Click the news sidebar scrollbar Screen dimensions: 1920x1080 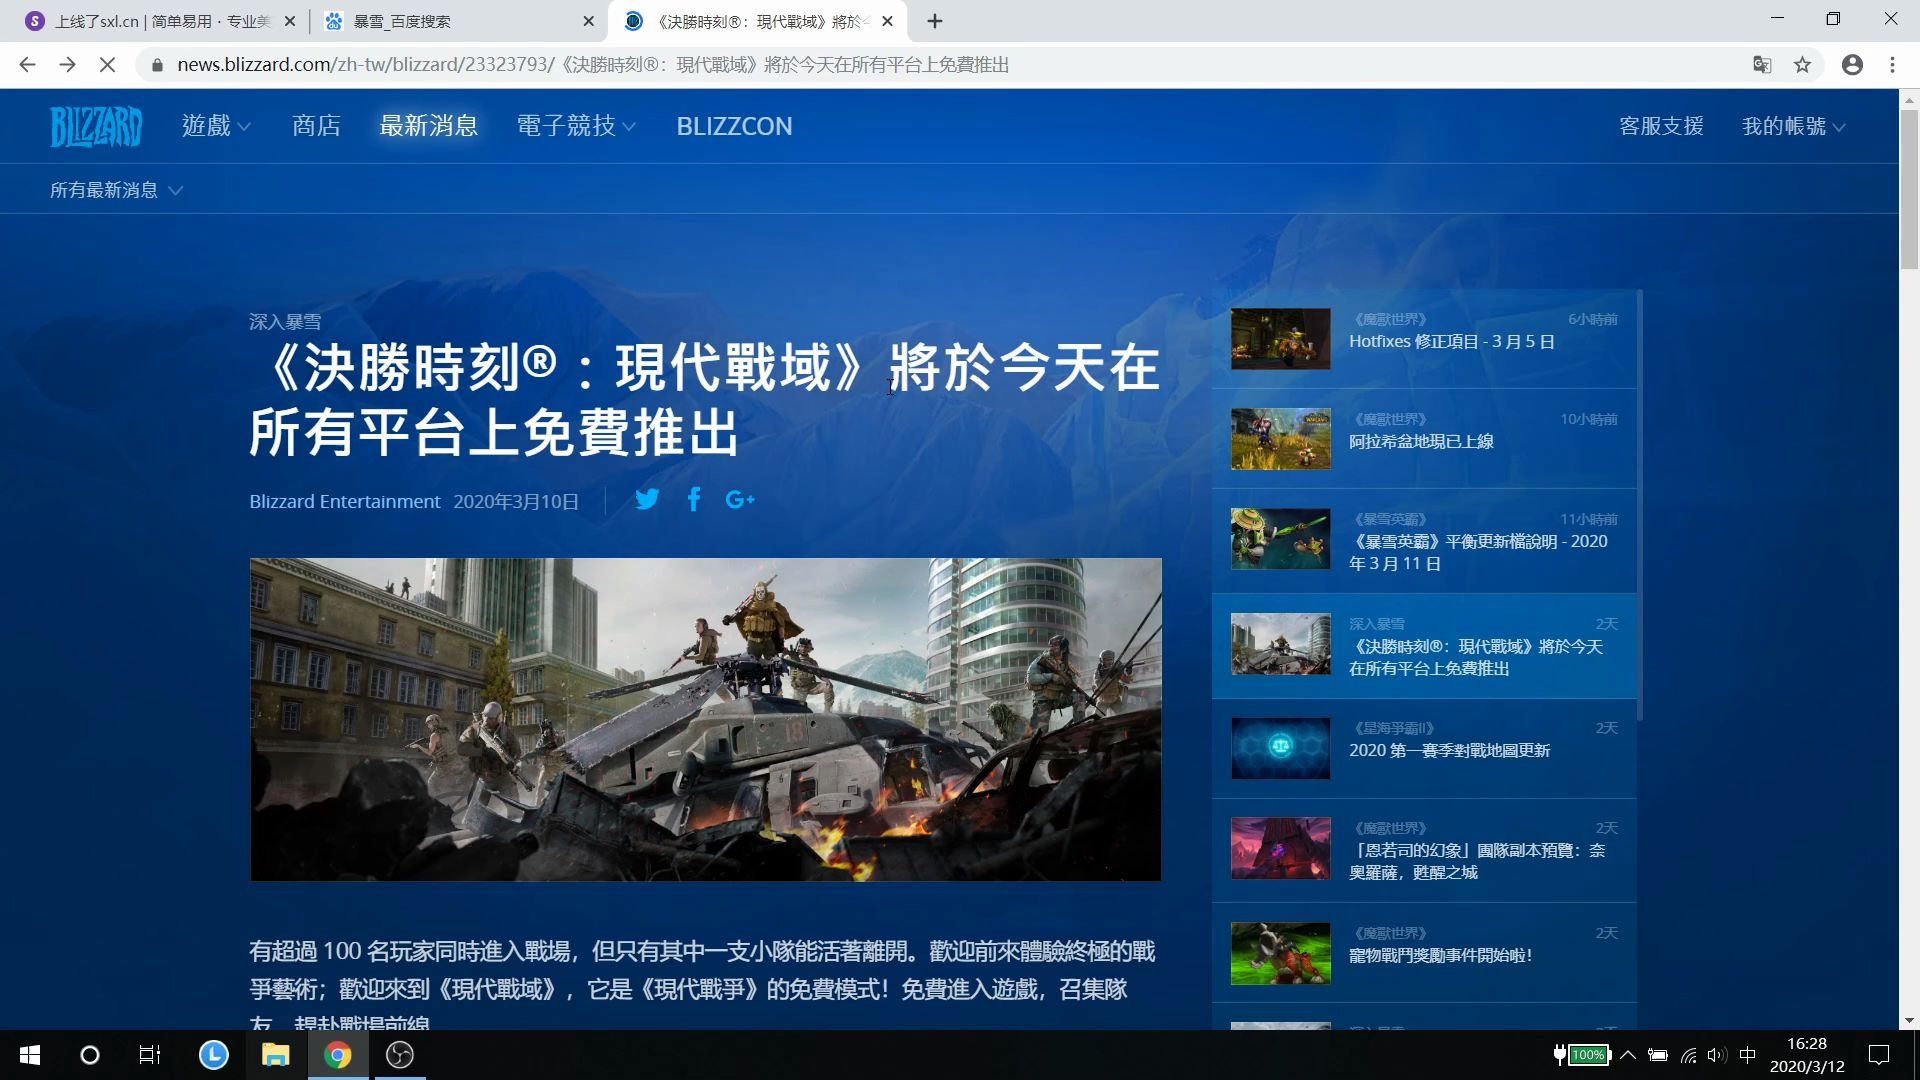1640,505
